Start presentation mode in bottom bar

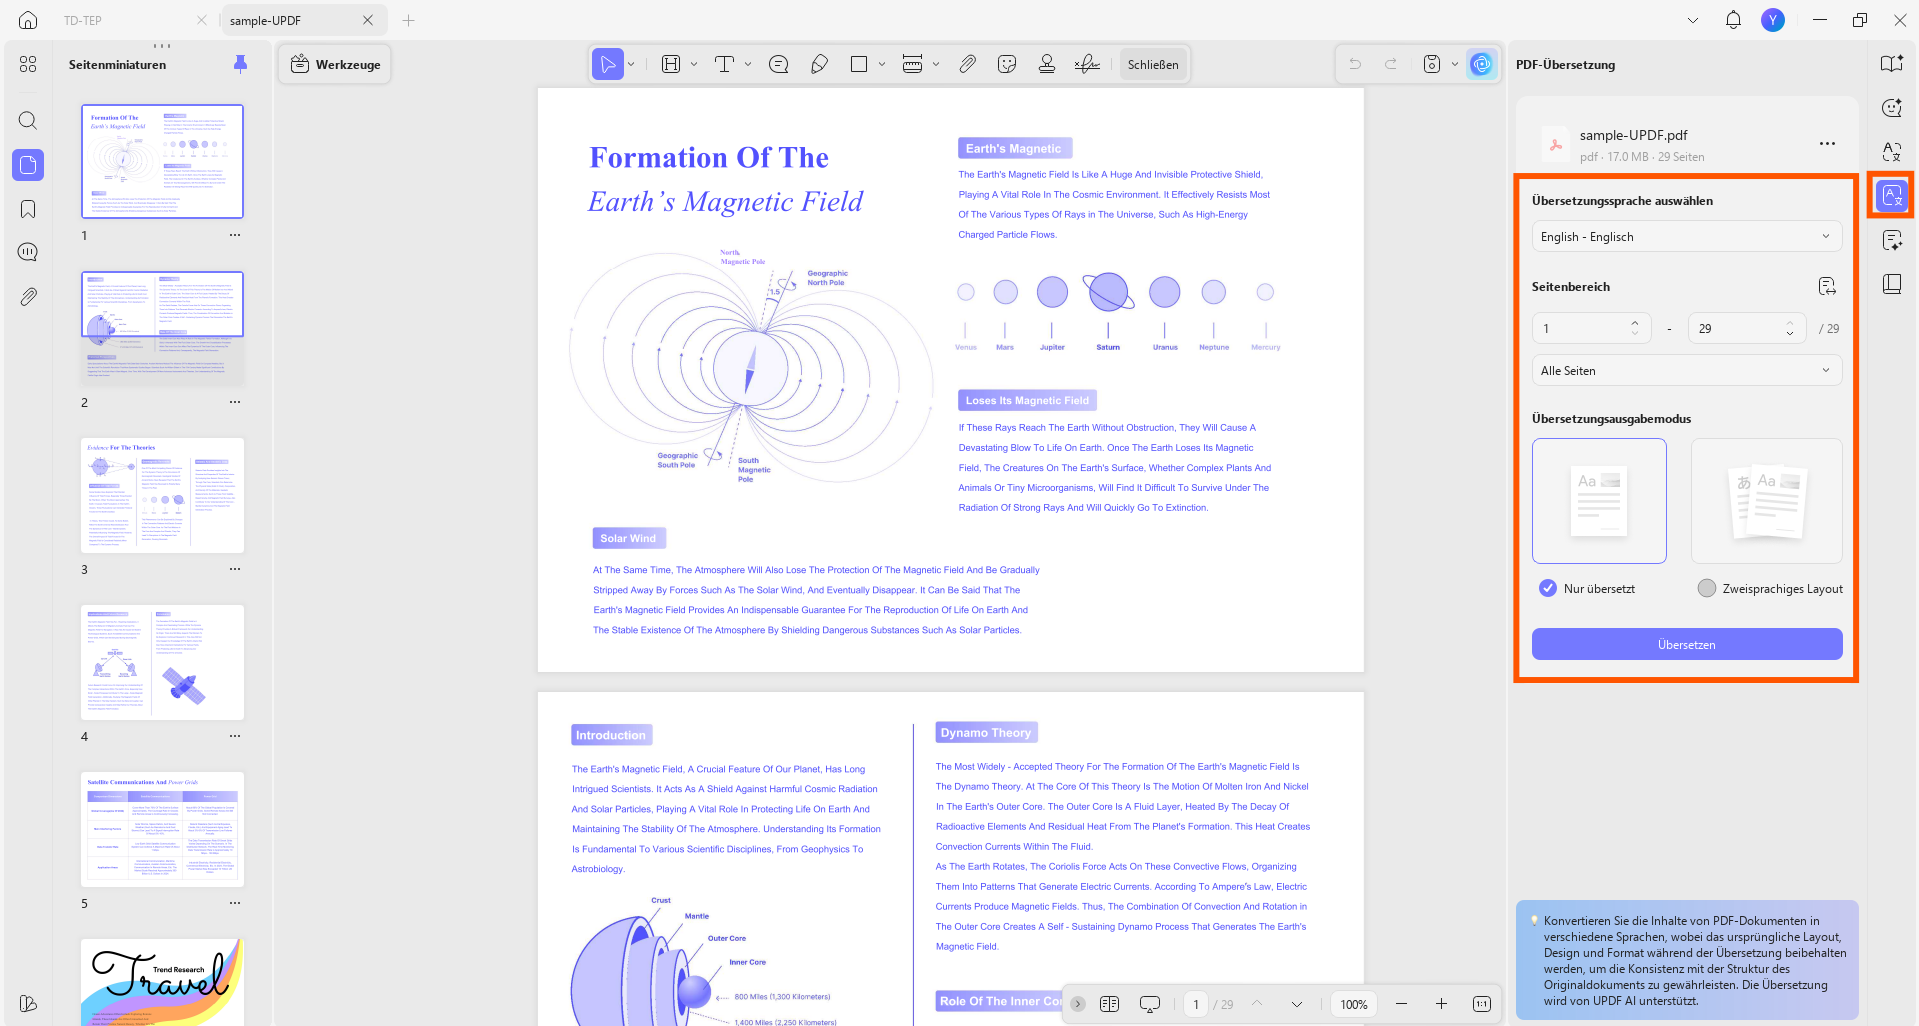click(x=1150, y=1004)
